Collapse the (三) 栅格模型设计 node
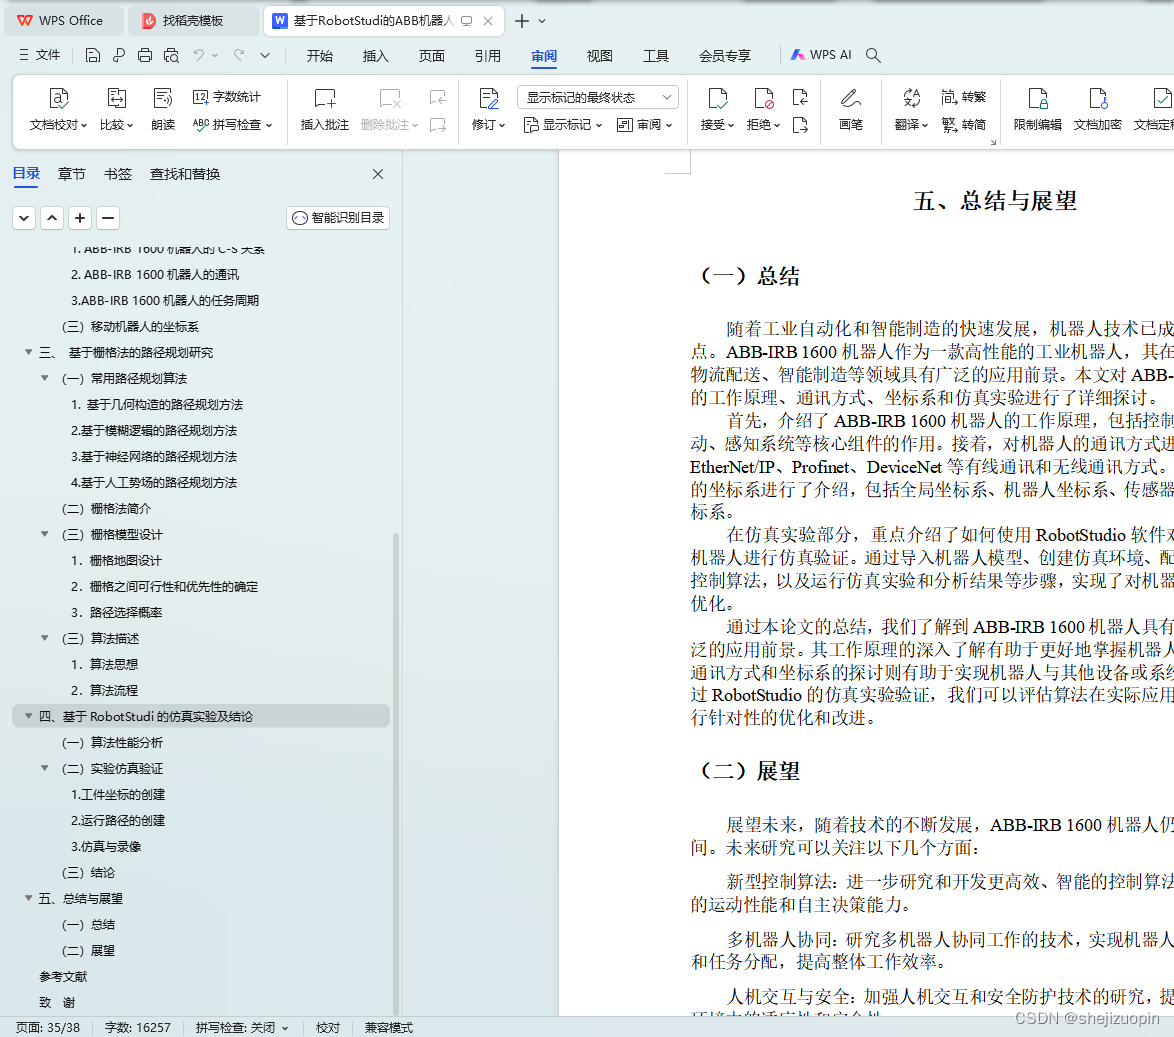Screen dimensions: 1174x1037 point(45,534)
